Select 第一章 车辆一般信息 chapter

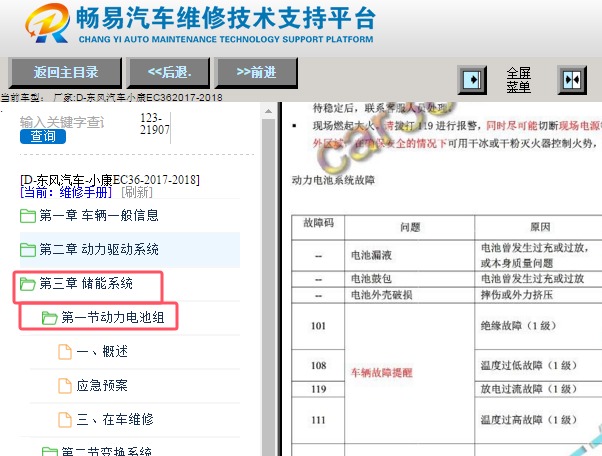[99, 215]
